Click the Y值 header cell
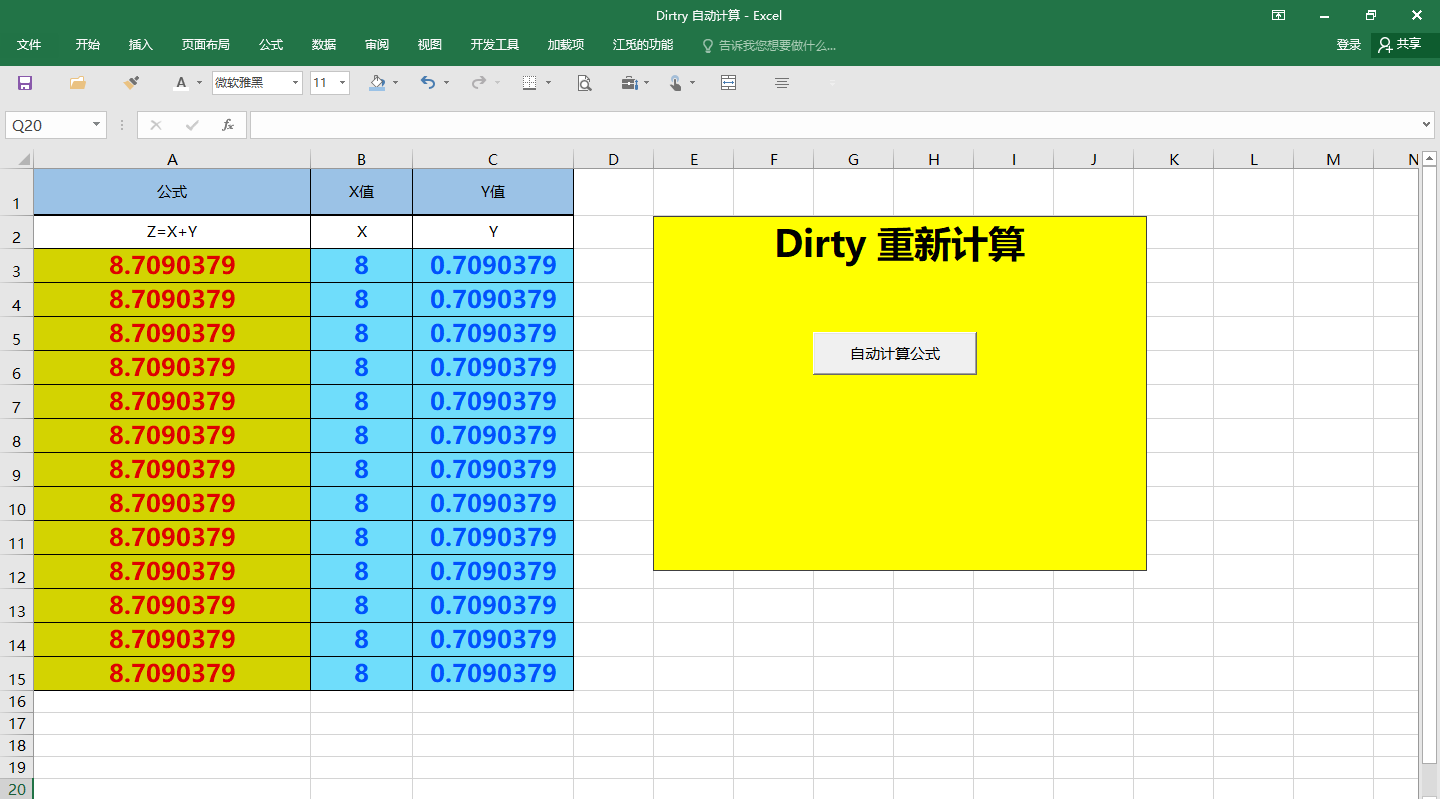Viewport: 1440px width, 799px height. coord(493,192)
